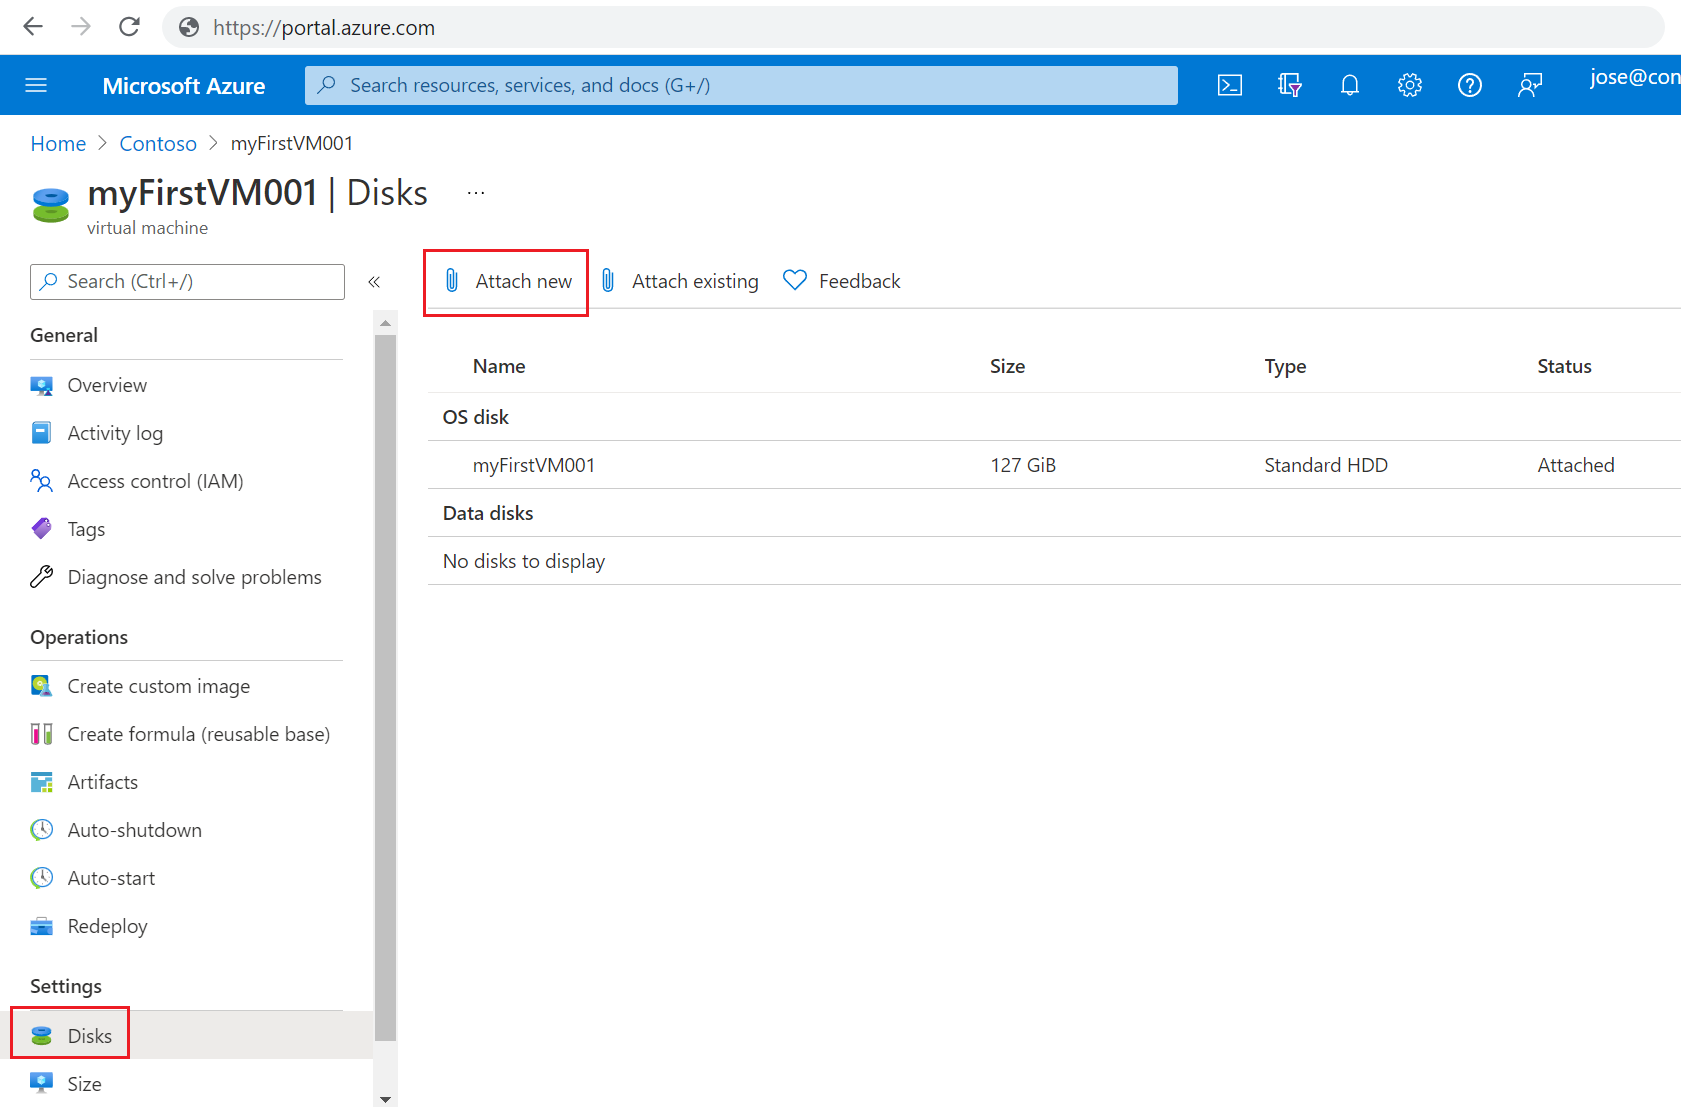This screenshot has height=1107, width=1681.
Task: Open the ellipsis more options next to Disks title
Action: click(x=476, y=193)
